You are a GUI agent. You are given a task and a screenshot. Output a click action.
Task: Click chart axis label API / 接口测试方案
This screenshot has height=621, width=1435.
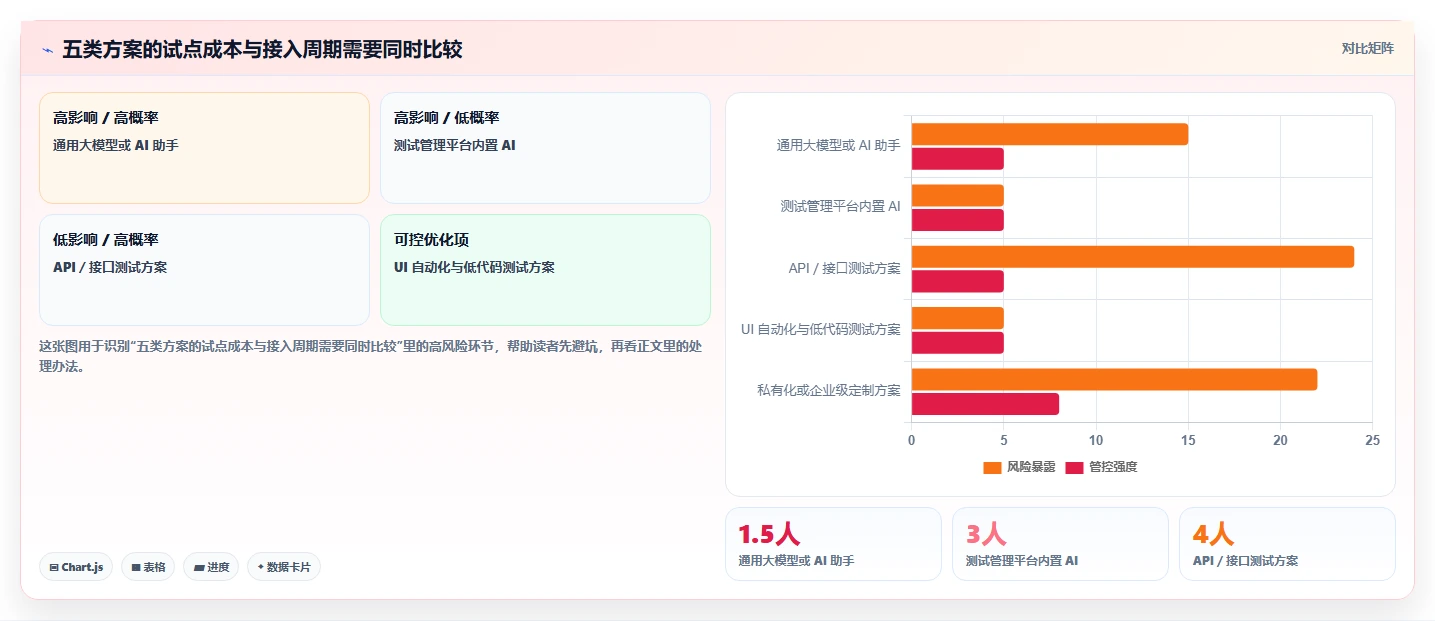(844, 269)
